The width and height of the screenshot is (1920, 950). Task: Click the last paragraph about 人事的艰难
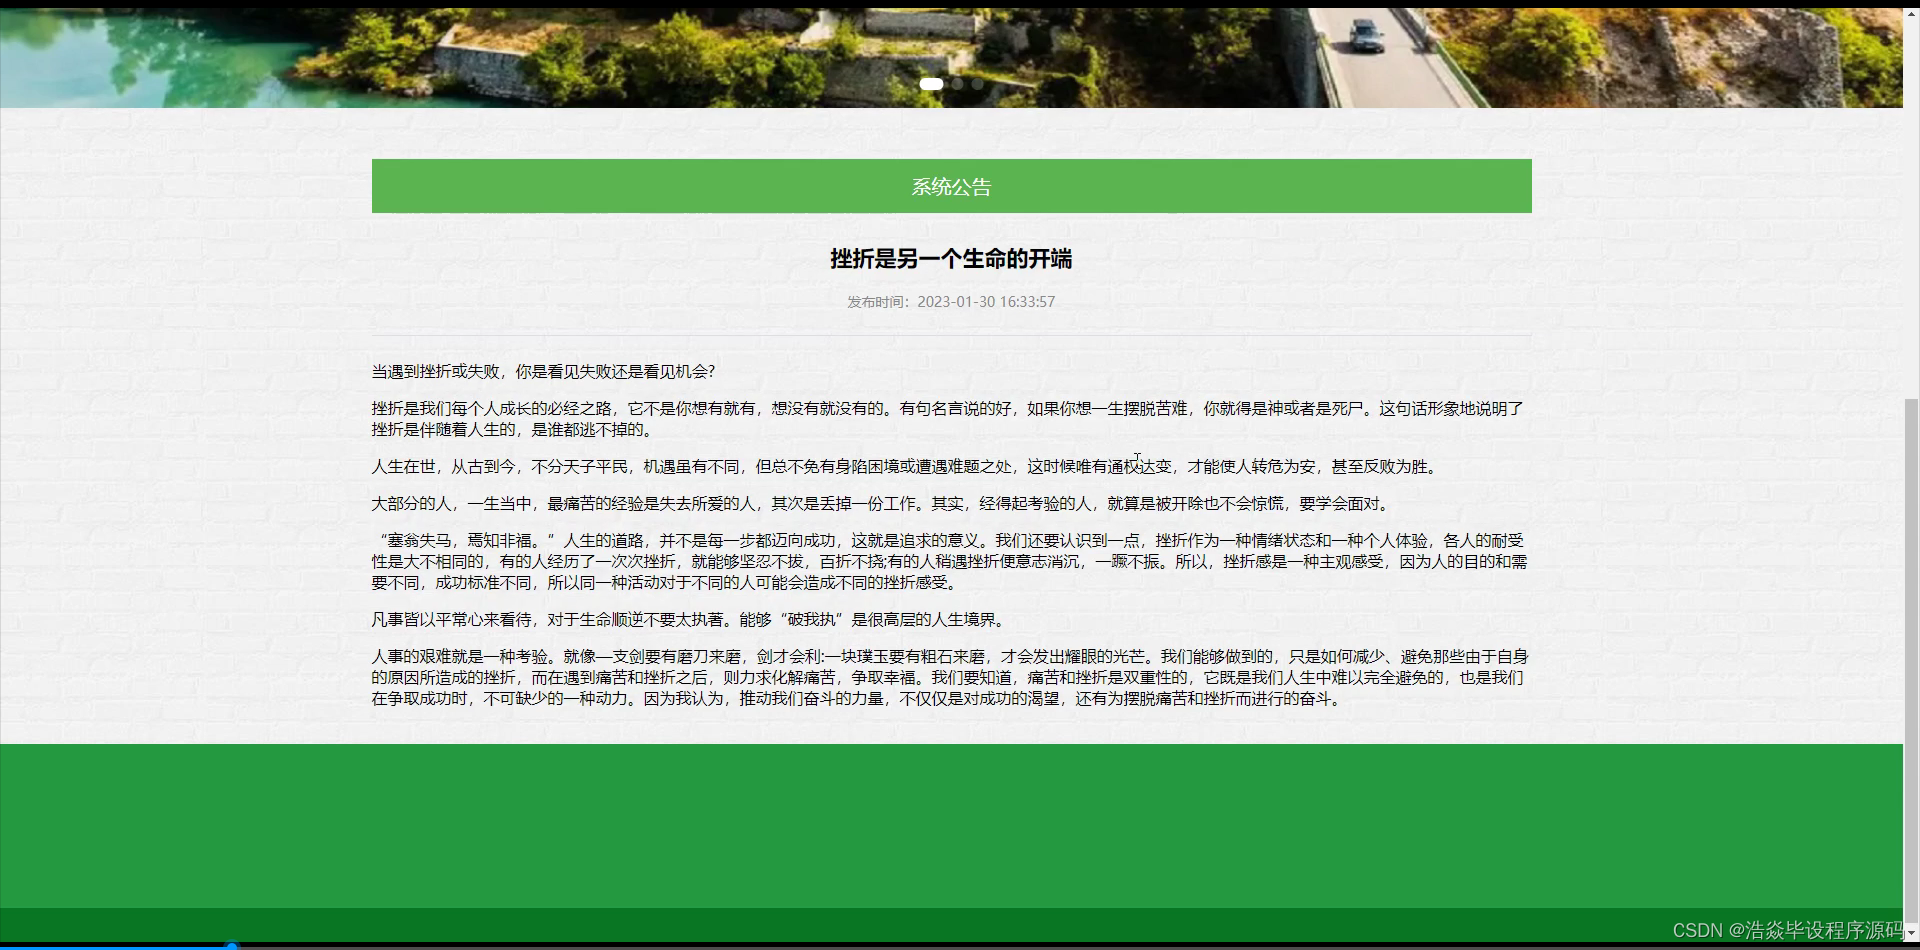coord(950,677)
